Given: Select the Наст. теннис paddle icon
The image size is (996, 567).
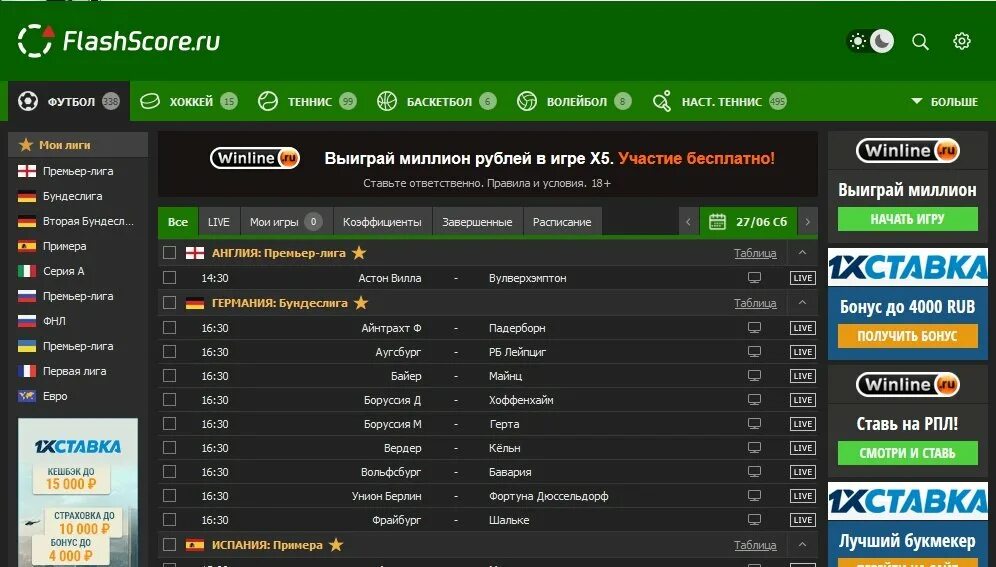Looking at the screenshot, I should coord(662,101).
